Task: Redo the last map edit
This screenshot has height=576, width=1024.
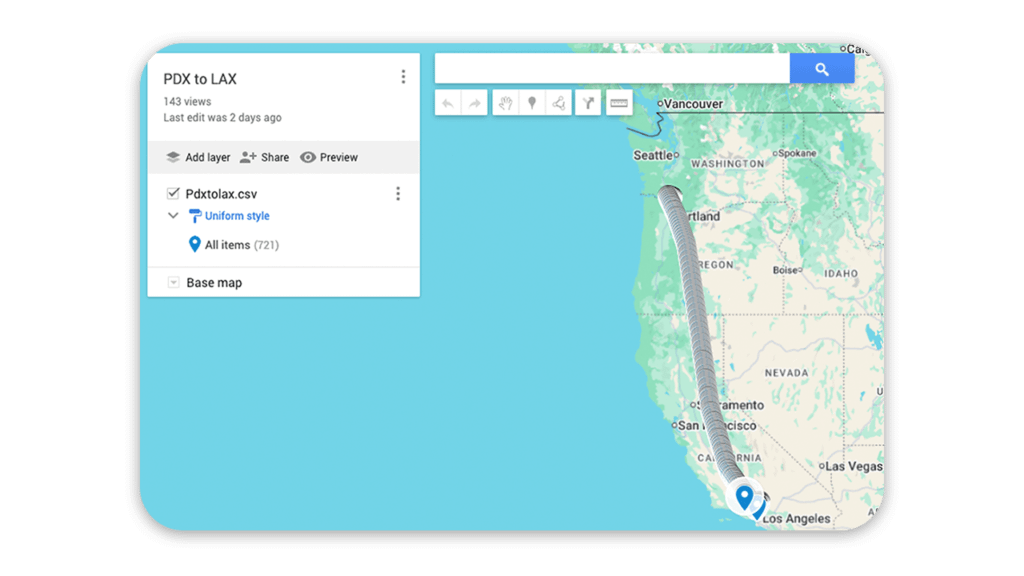Action: (475, 103)
